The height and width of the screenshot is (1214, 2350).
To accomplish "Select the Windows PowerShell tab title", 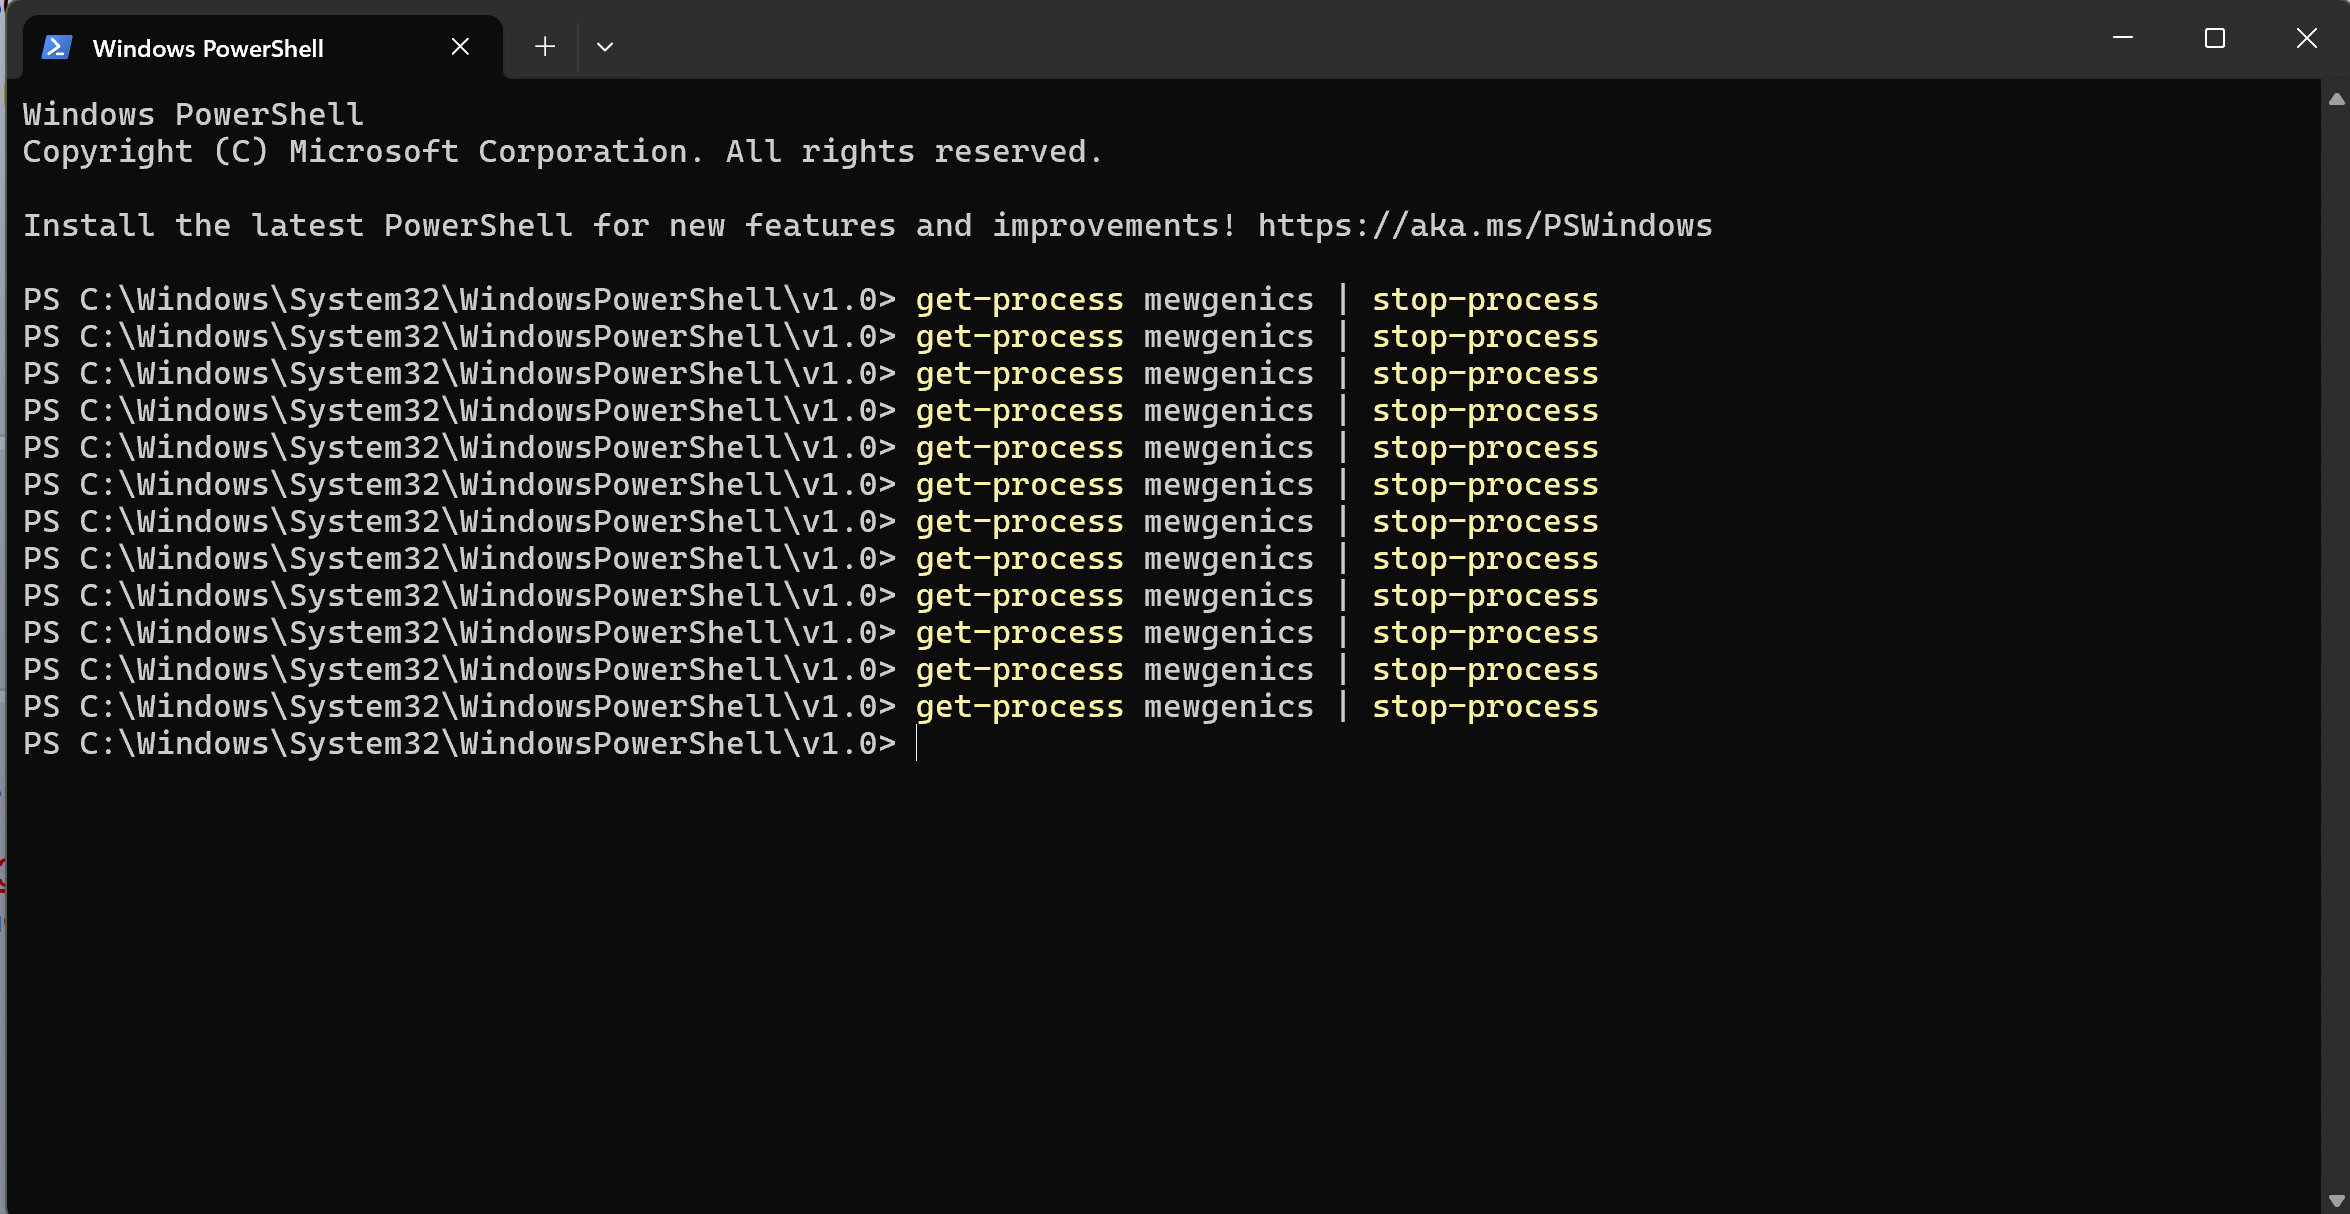I will click(208, 48).
